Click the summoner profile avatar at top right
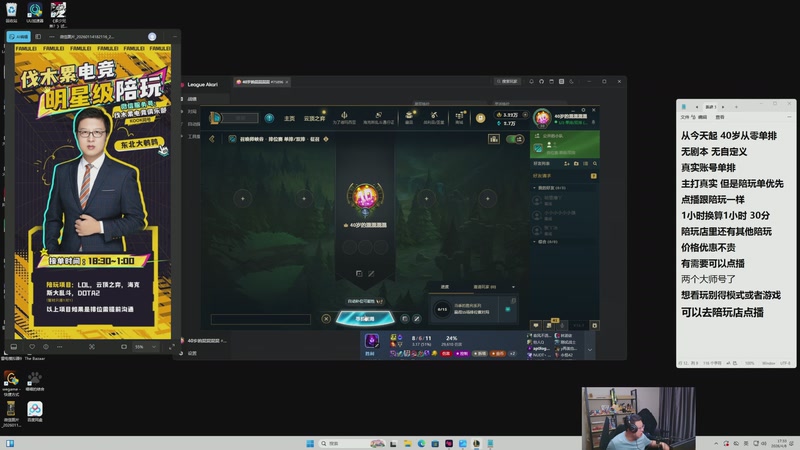The width and height of the screenshot is (800, 450). (x=542, y=118)
